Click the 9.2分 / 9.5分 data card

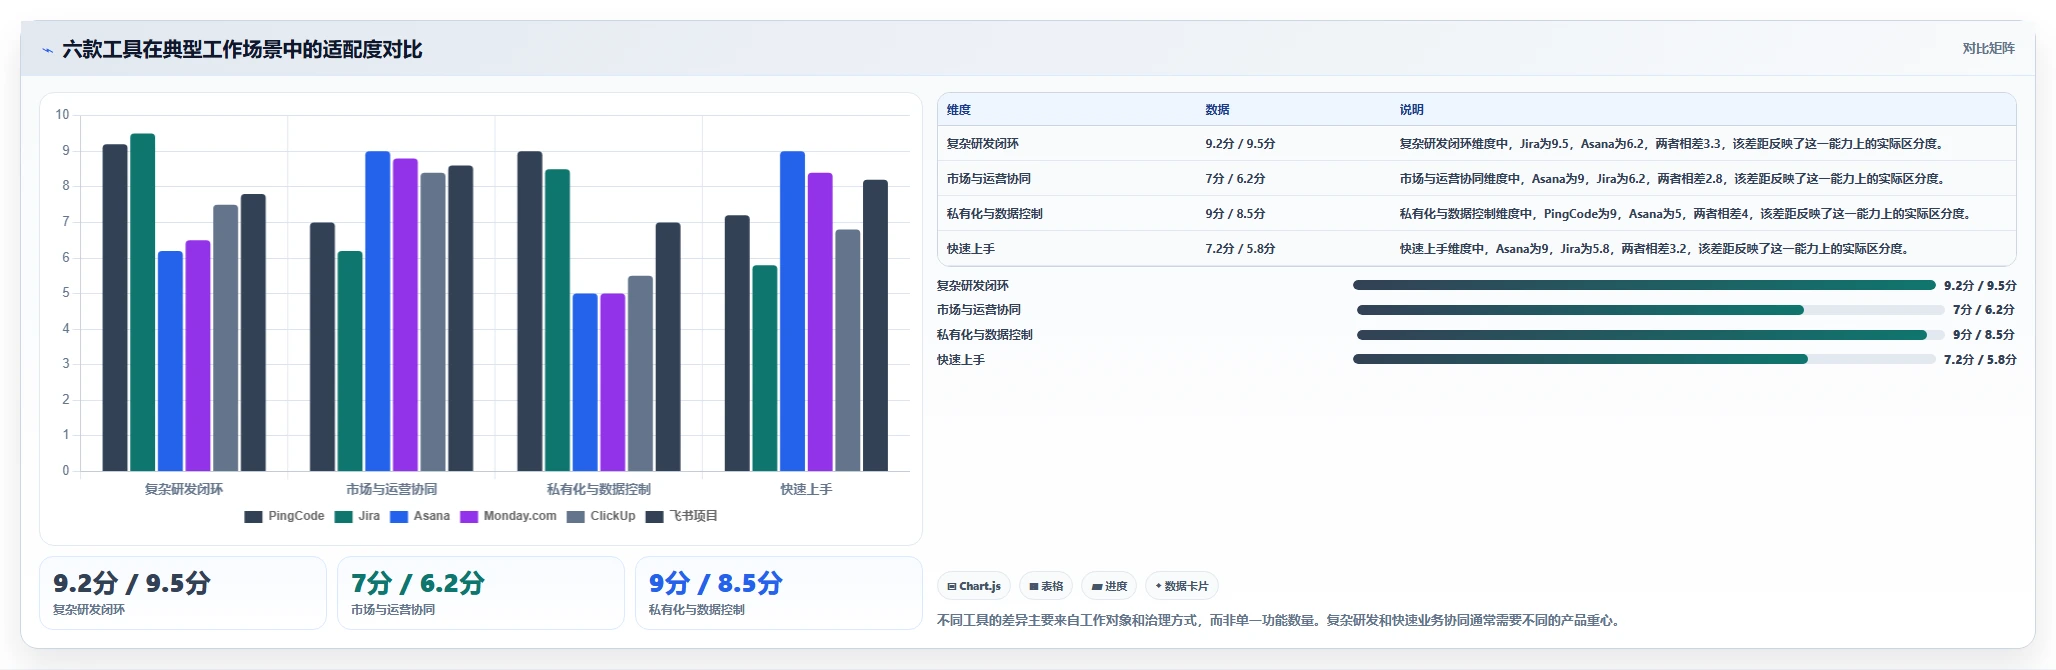tap(183, 593)
